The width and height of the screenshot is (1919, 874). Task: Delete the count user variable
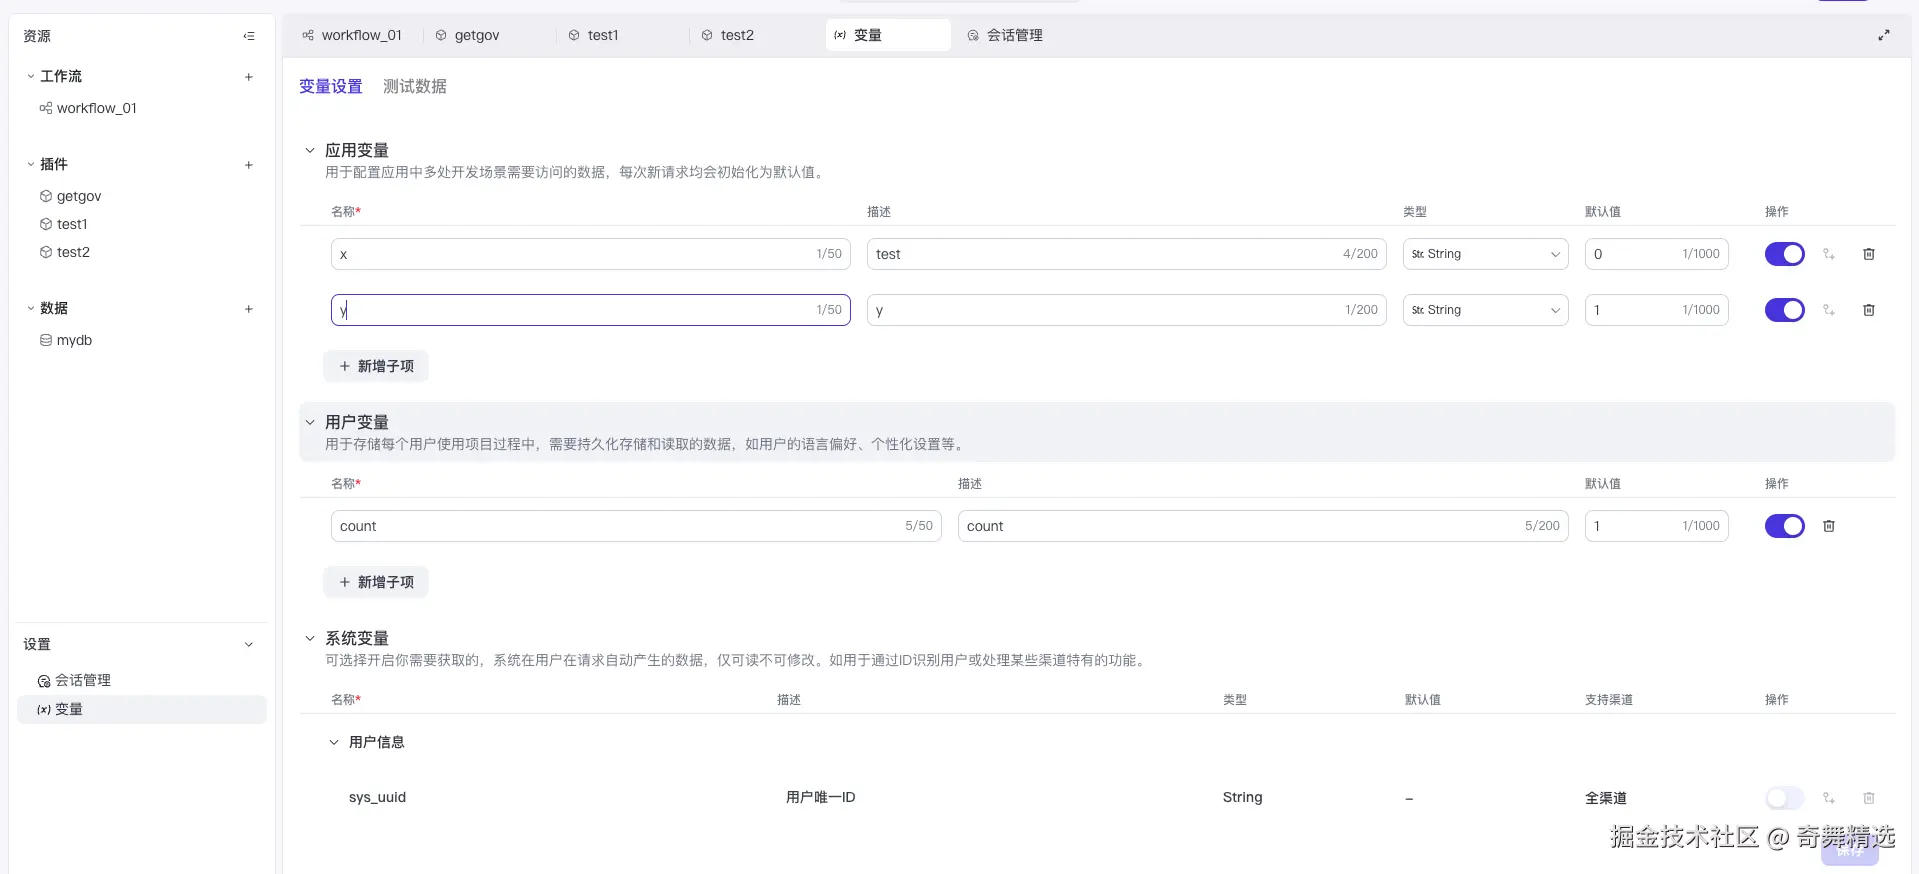(x=1828, y=526)
